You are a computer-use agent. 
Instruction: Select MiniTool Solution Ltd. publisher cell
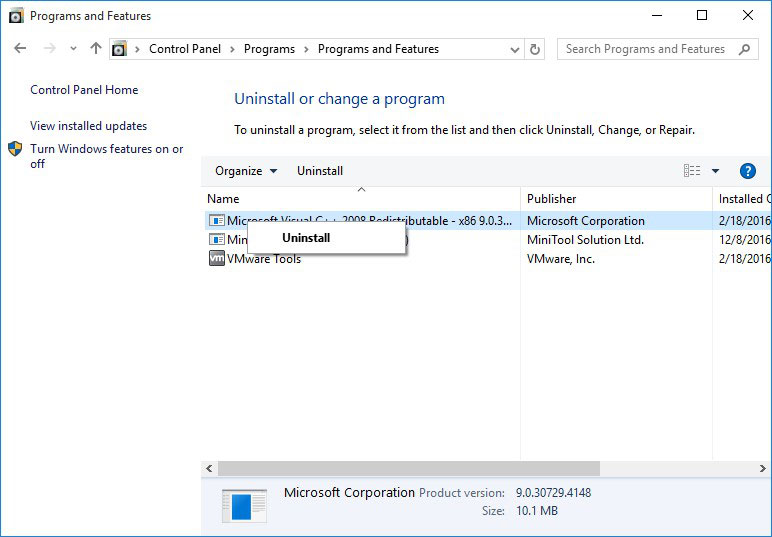tap(585, 240)
